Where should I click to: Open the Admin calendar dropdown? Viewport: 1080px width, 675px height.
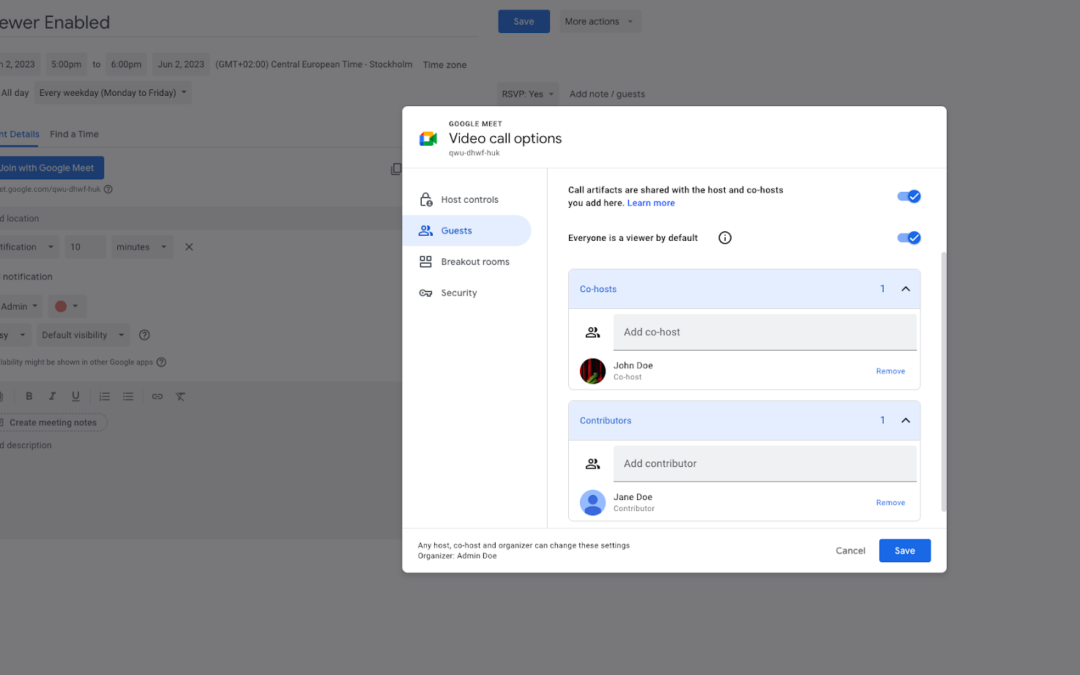(19, 307)
